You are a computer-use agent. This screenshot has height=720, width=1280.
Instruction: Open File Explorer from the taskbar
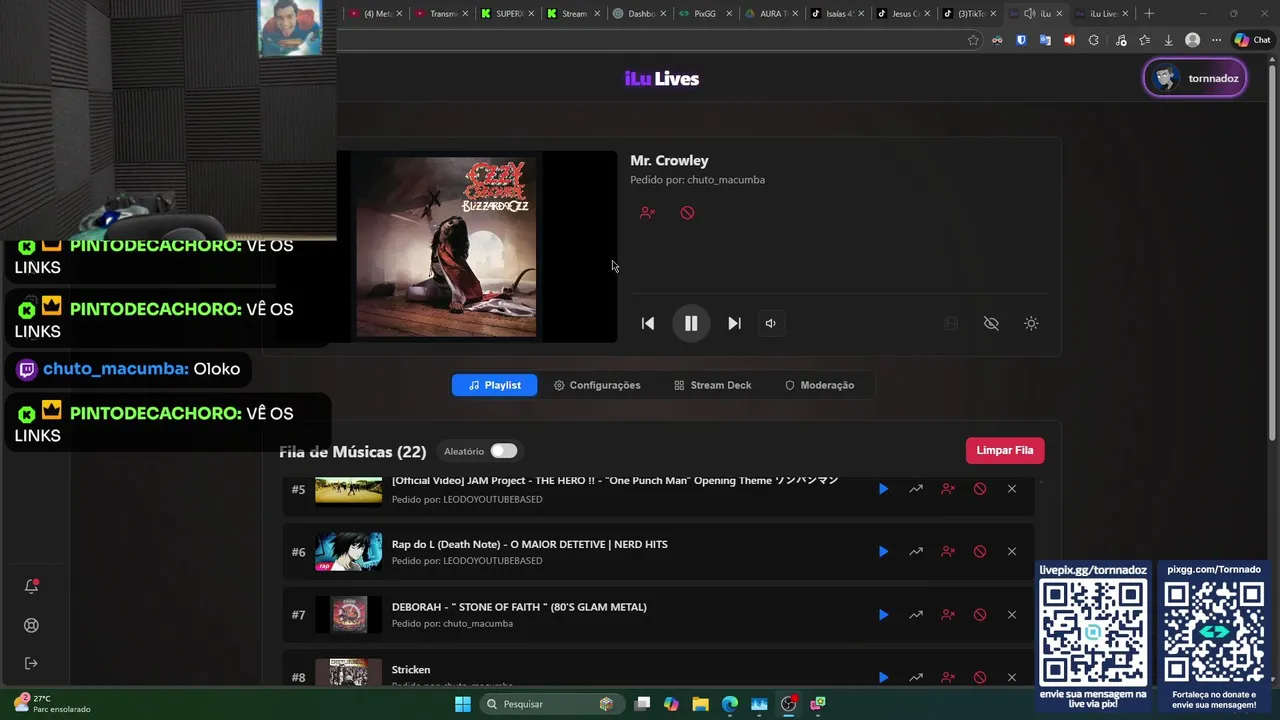click(700, 704)
